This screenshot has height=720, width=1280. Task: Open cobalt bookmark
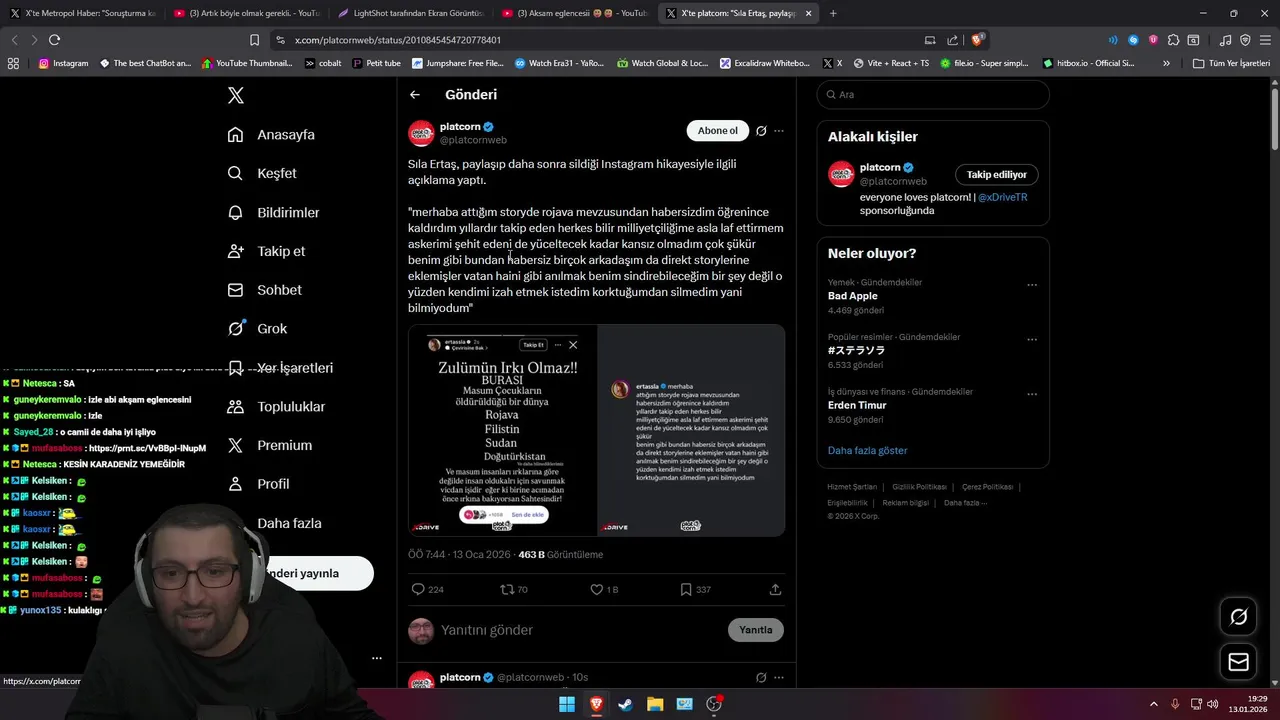[x=323, y=63]
